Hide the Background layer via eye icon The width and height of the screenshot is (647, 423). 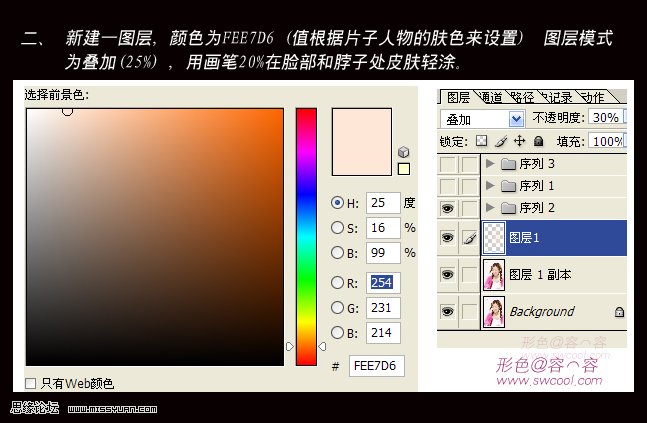[448, 312]
